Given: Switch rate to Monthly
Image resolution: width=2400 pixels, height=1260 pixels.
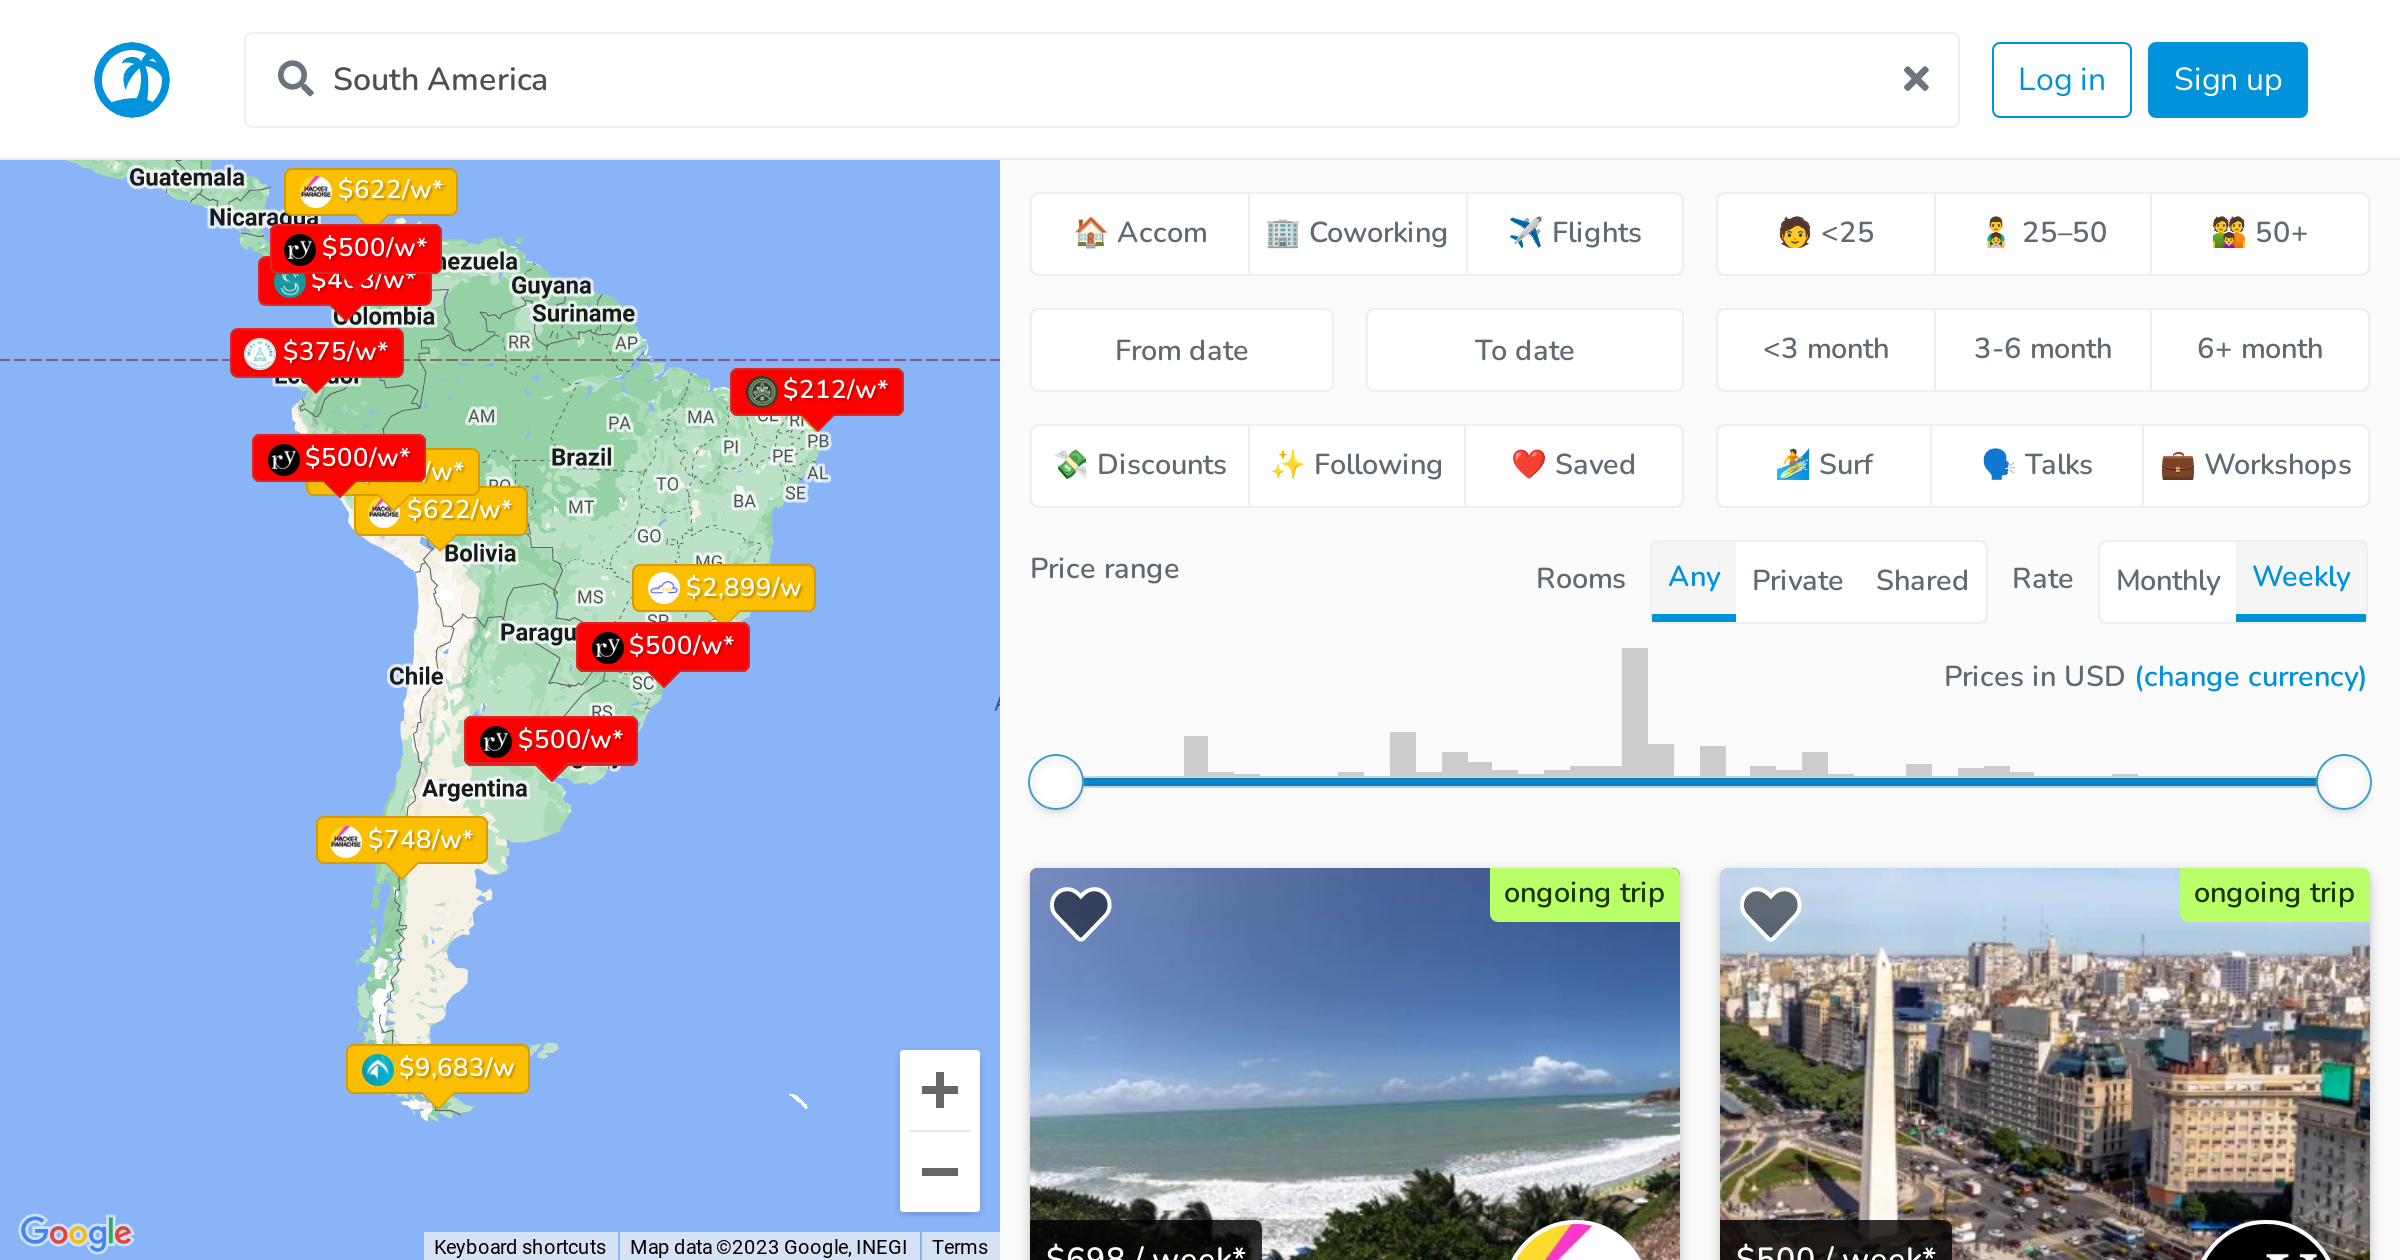Looking at the screenshot, I should tap(2168, 581).
